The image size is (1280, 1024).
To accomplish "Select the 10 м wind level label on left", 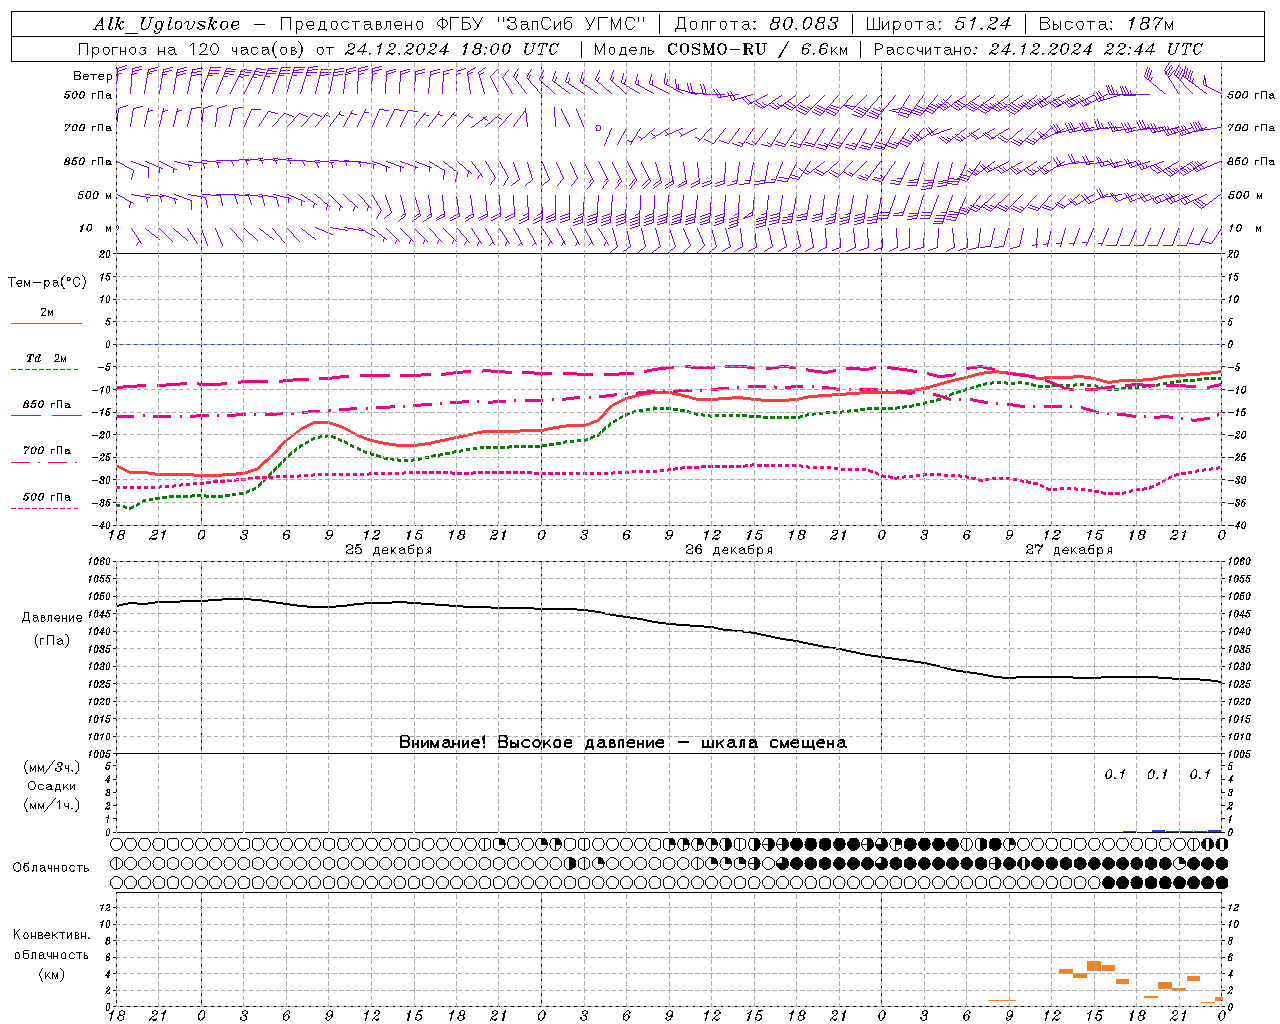I will 96,228.
